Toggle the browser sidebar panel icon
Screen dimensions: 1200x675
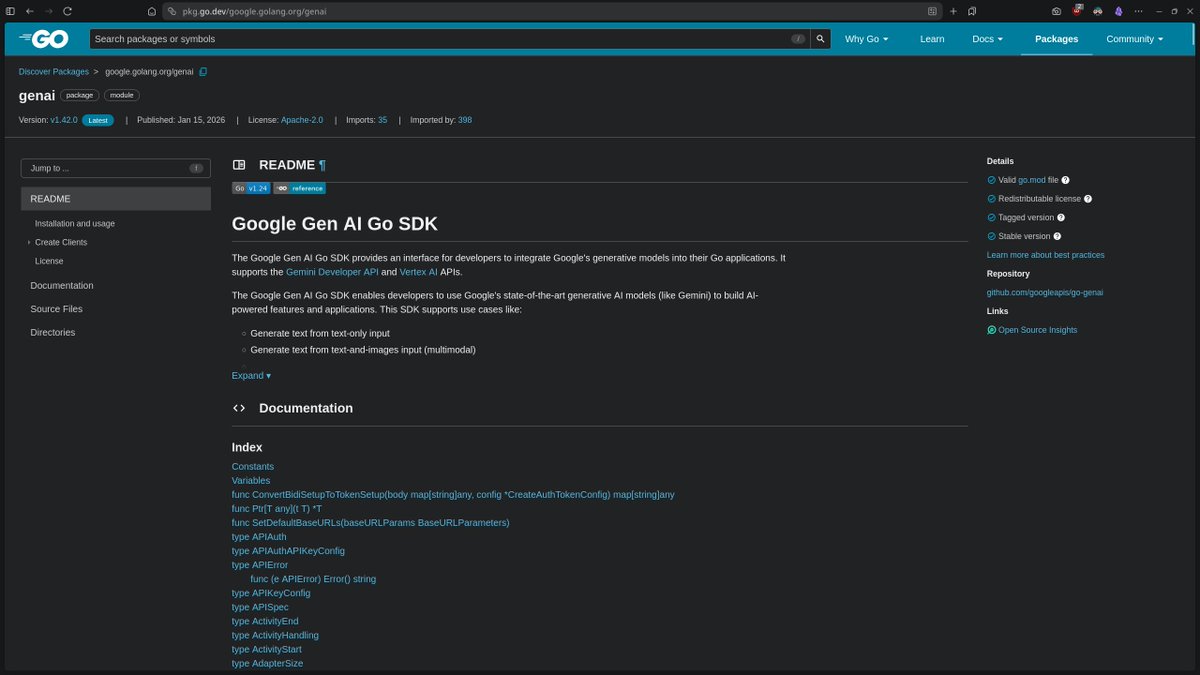point(9,11)
